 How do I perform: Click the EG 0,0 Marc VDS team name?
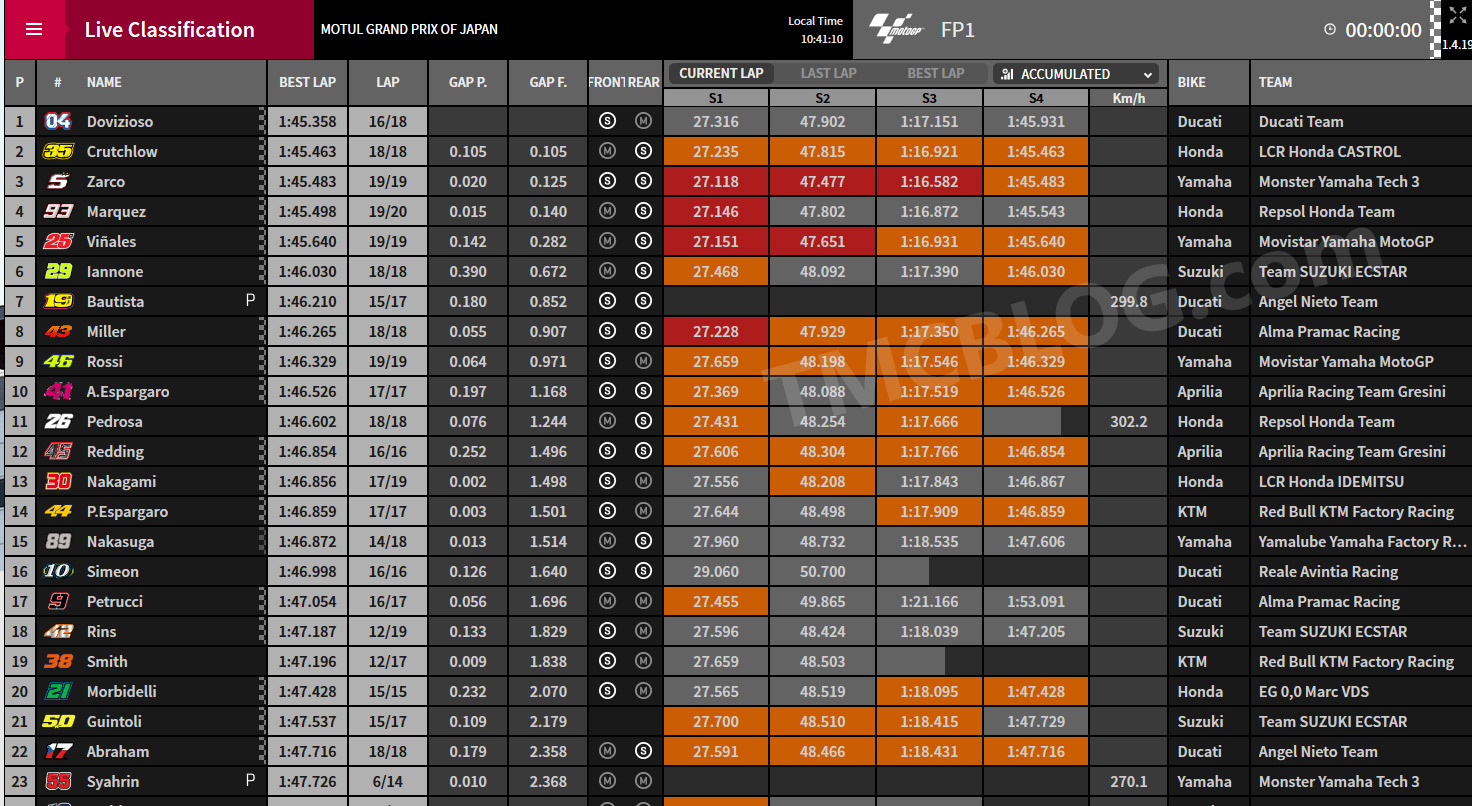[1313, 691]
